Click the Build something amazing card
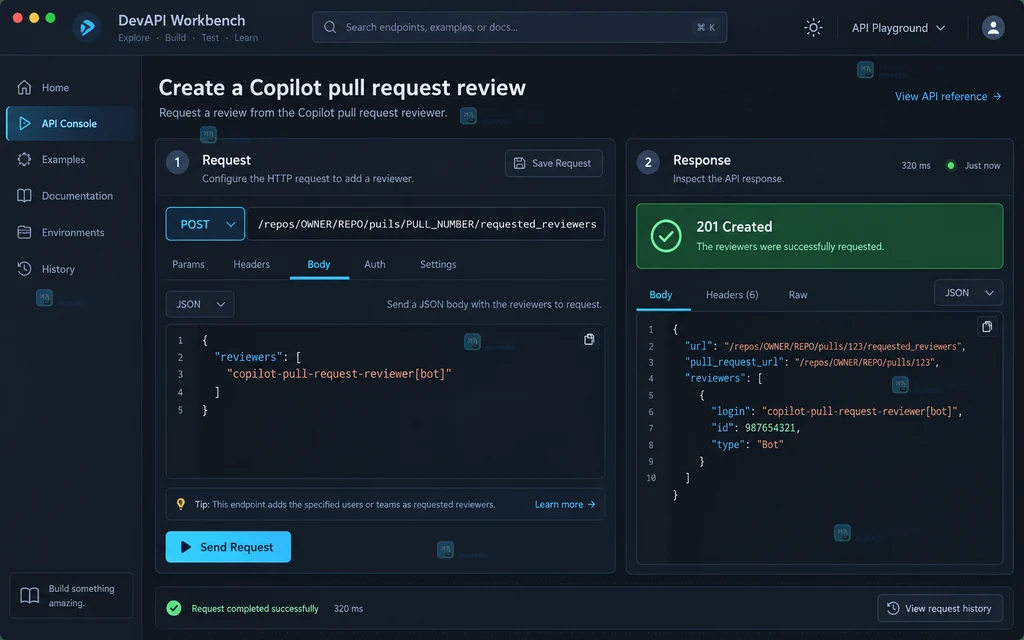The image size is (1024, 640). (x=71, y=596)
